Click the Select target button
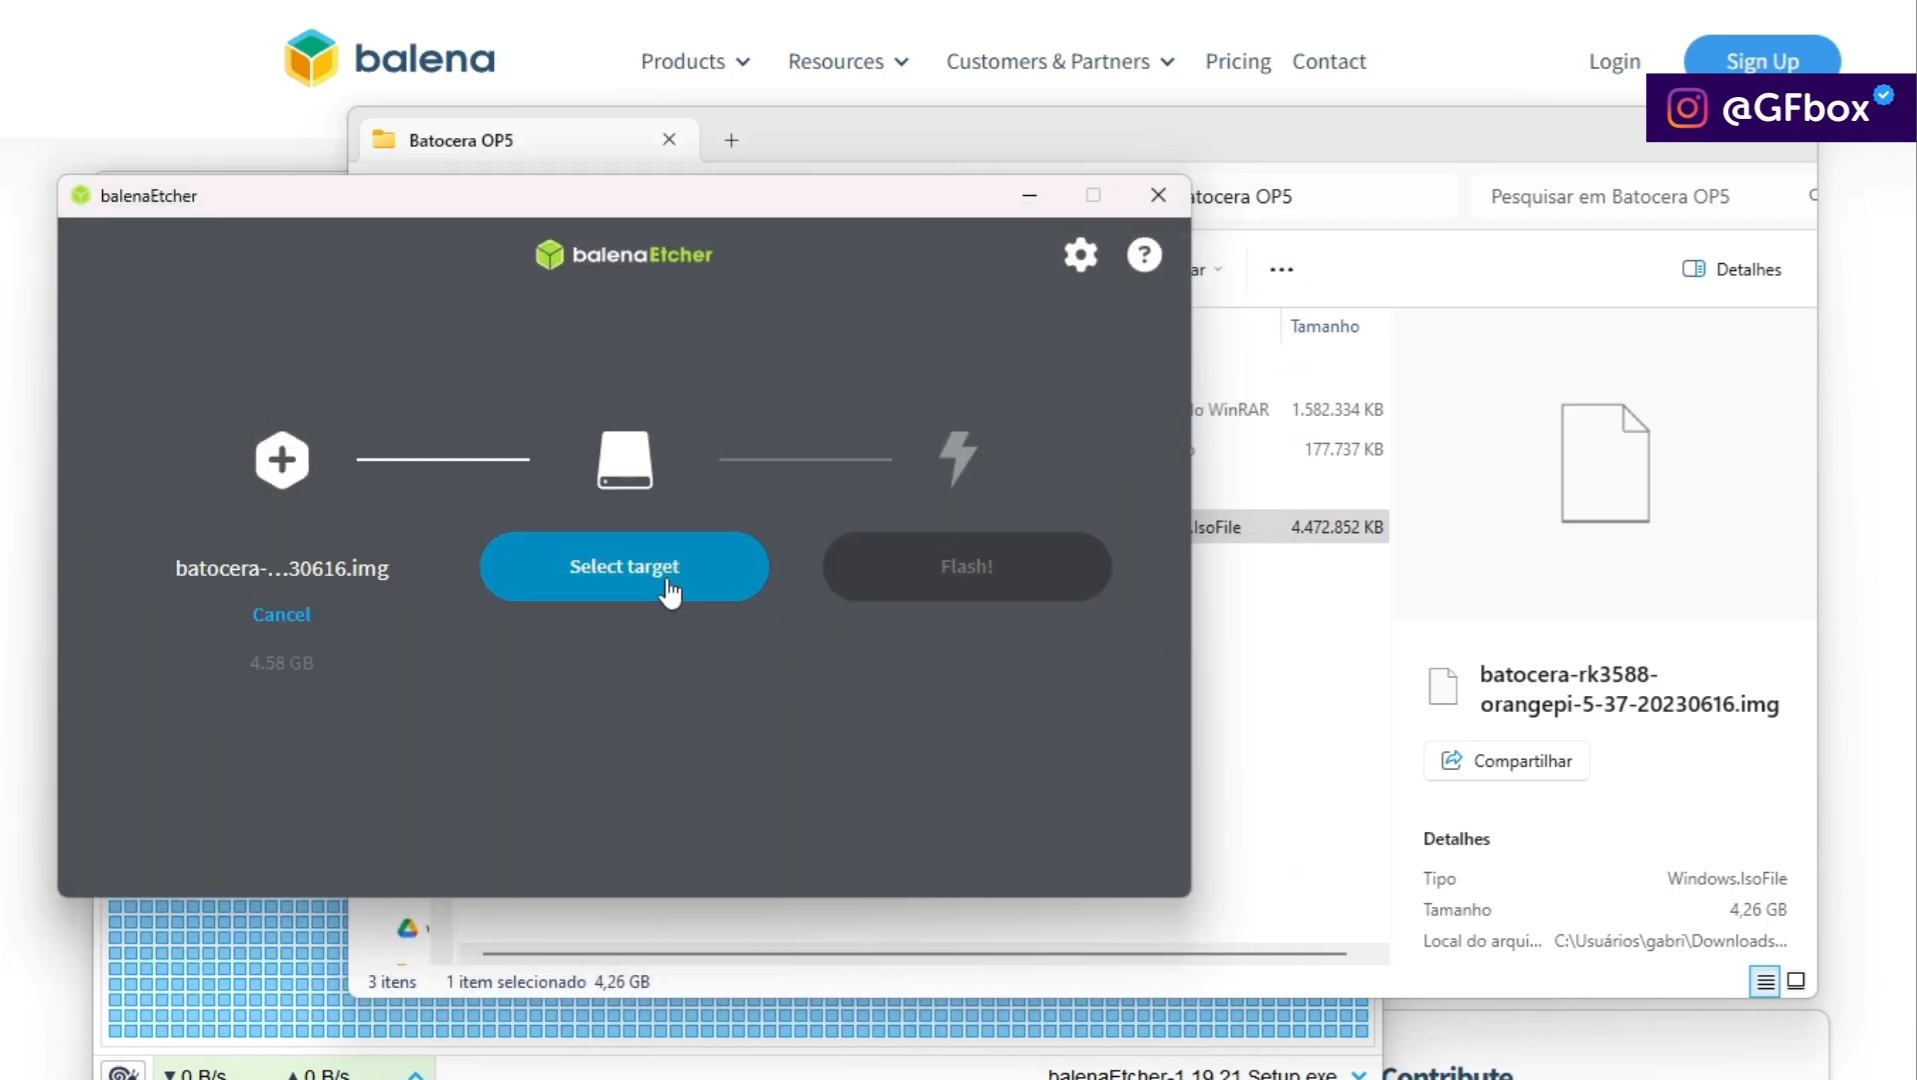Image resolution: width=1917 pixels, height=1080 pixels. [624, 566]
